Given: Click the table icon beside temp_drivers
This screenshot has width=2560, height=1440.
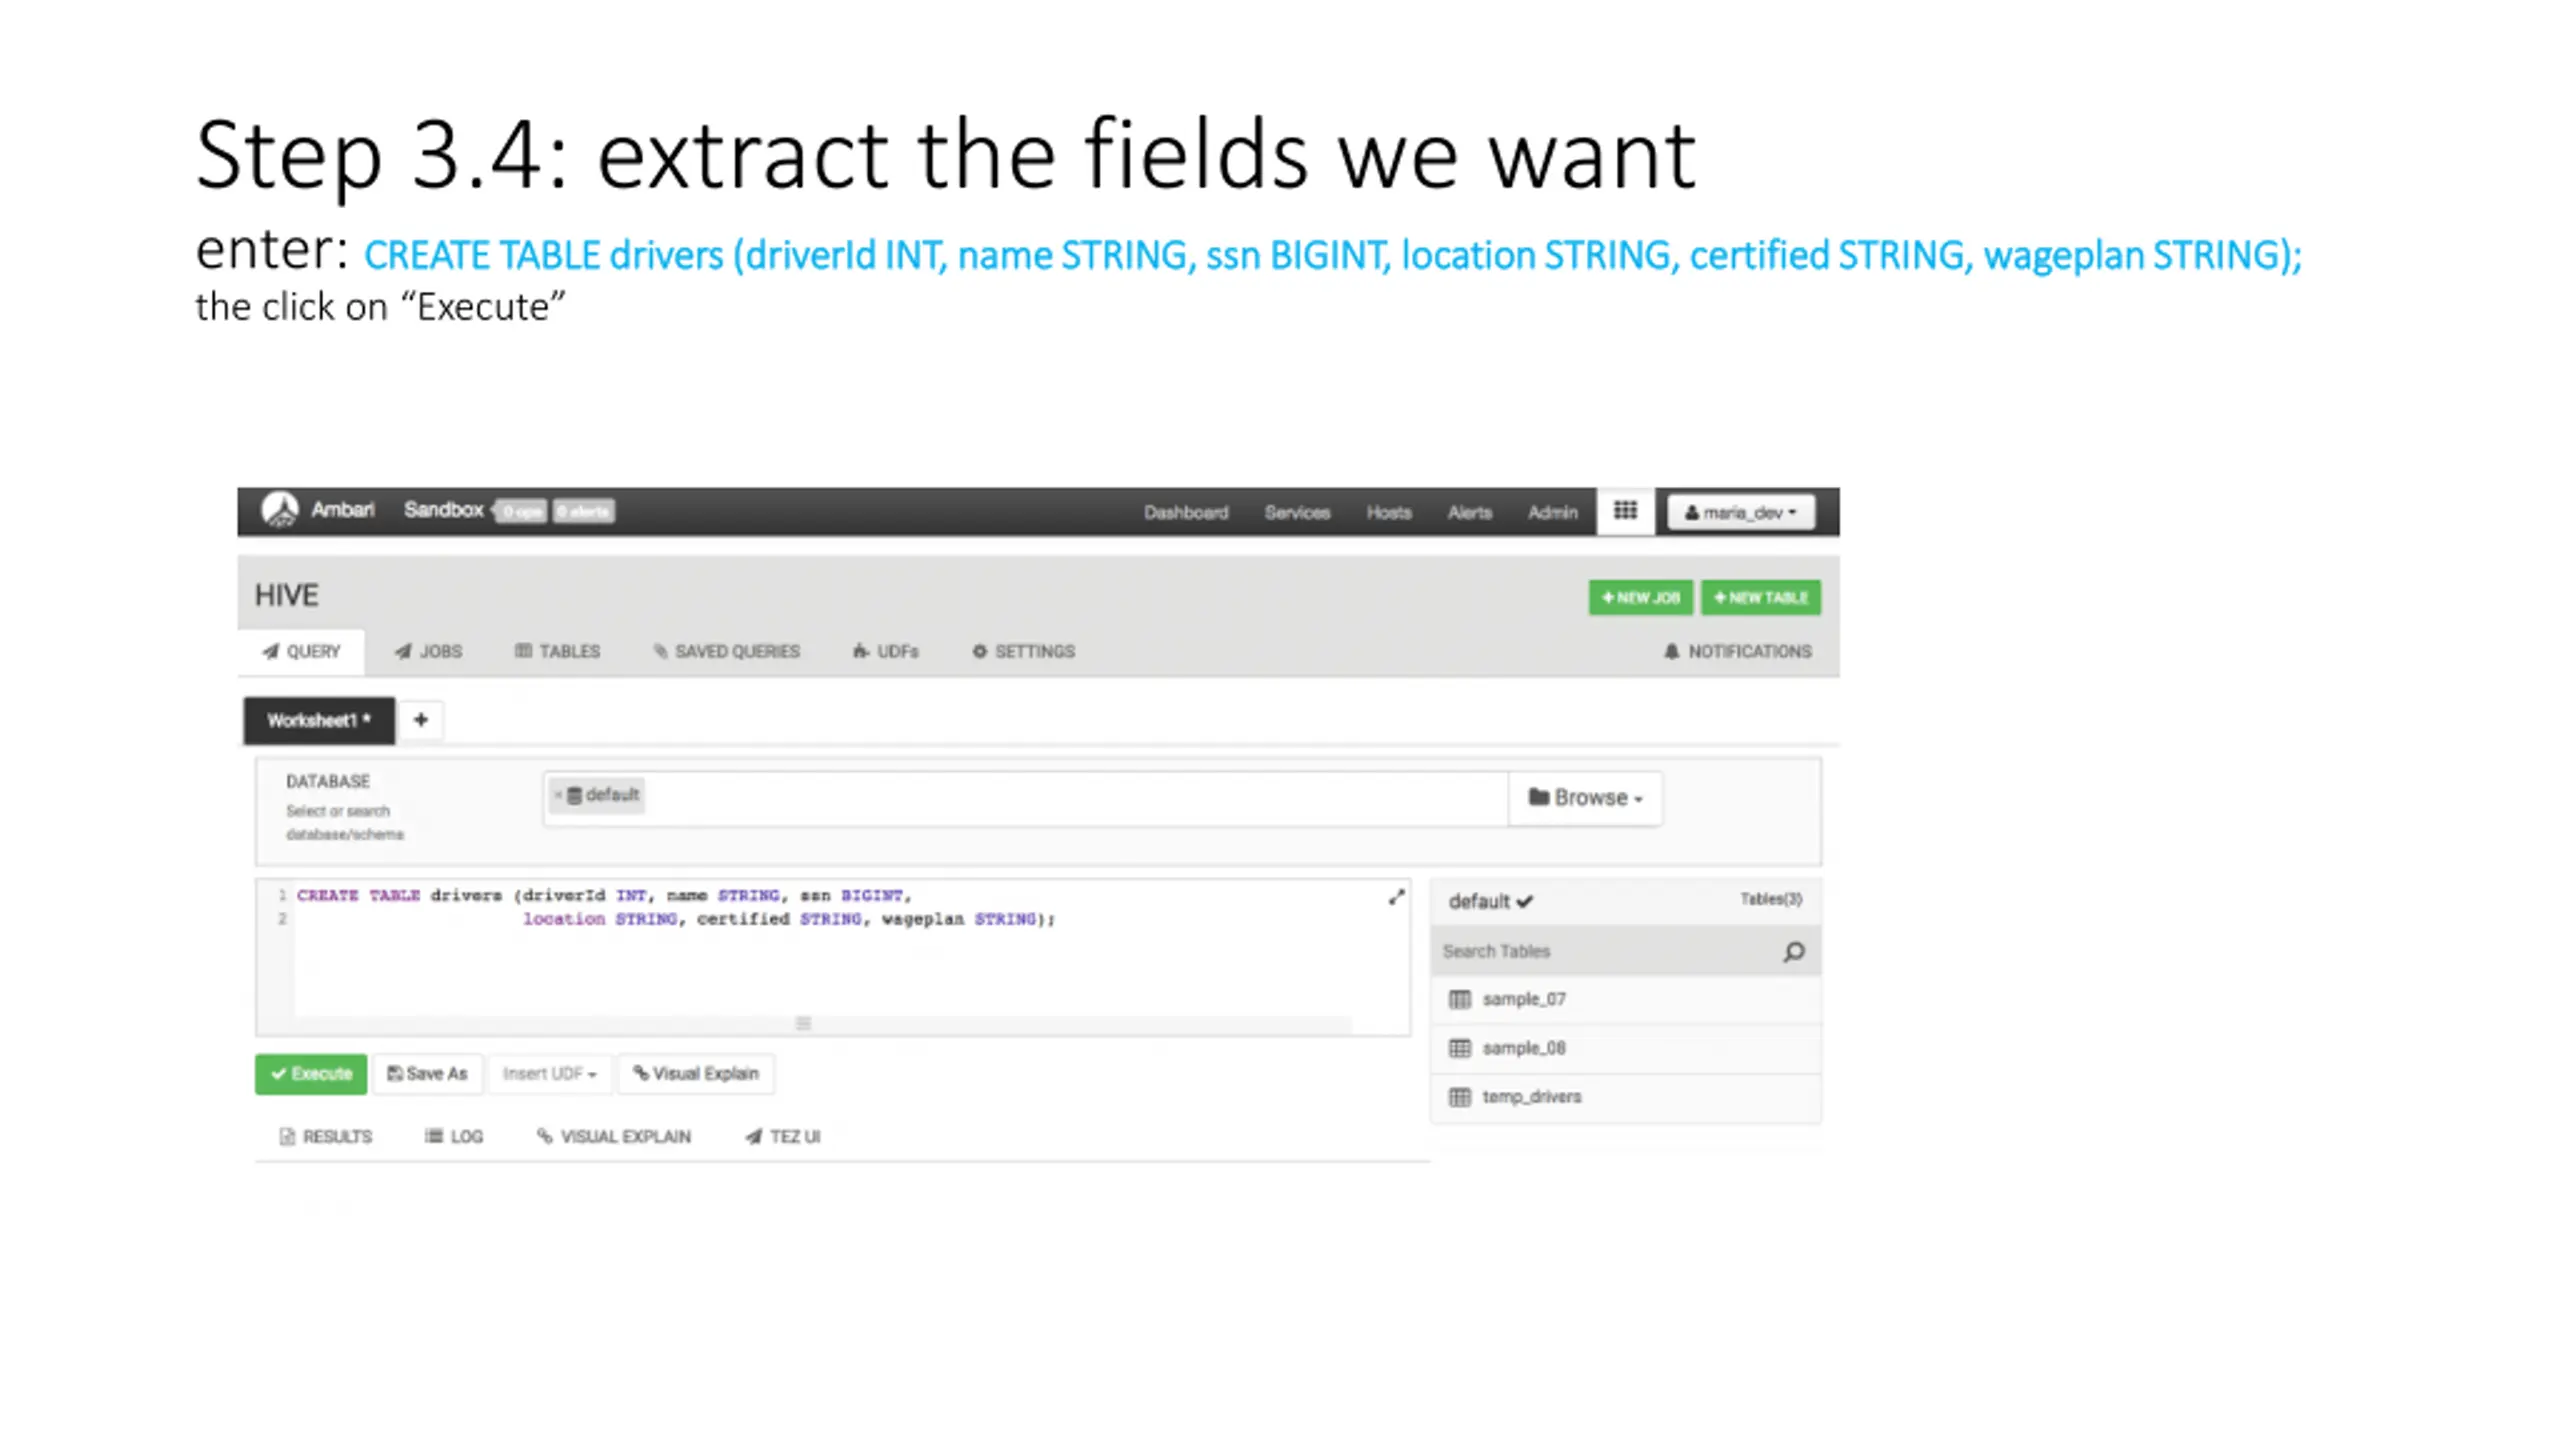Looking at the screenshot, I should (x=1460, y=1097).
